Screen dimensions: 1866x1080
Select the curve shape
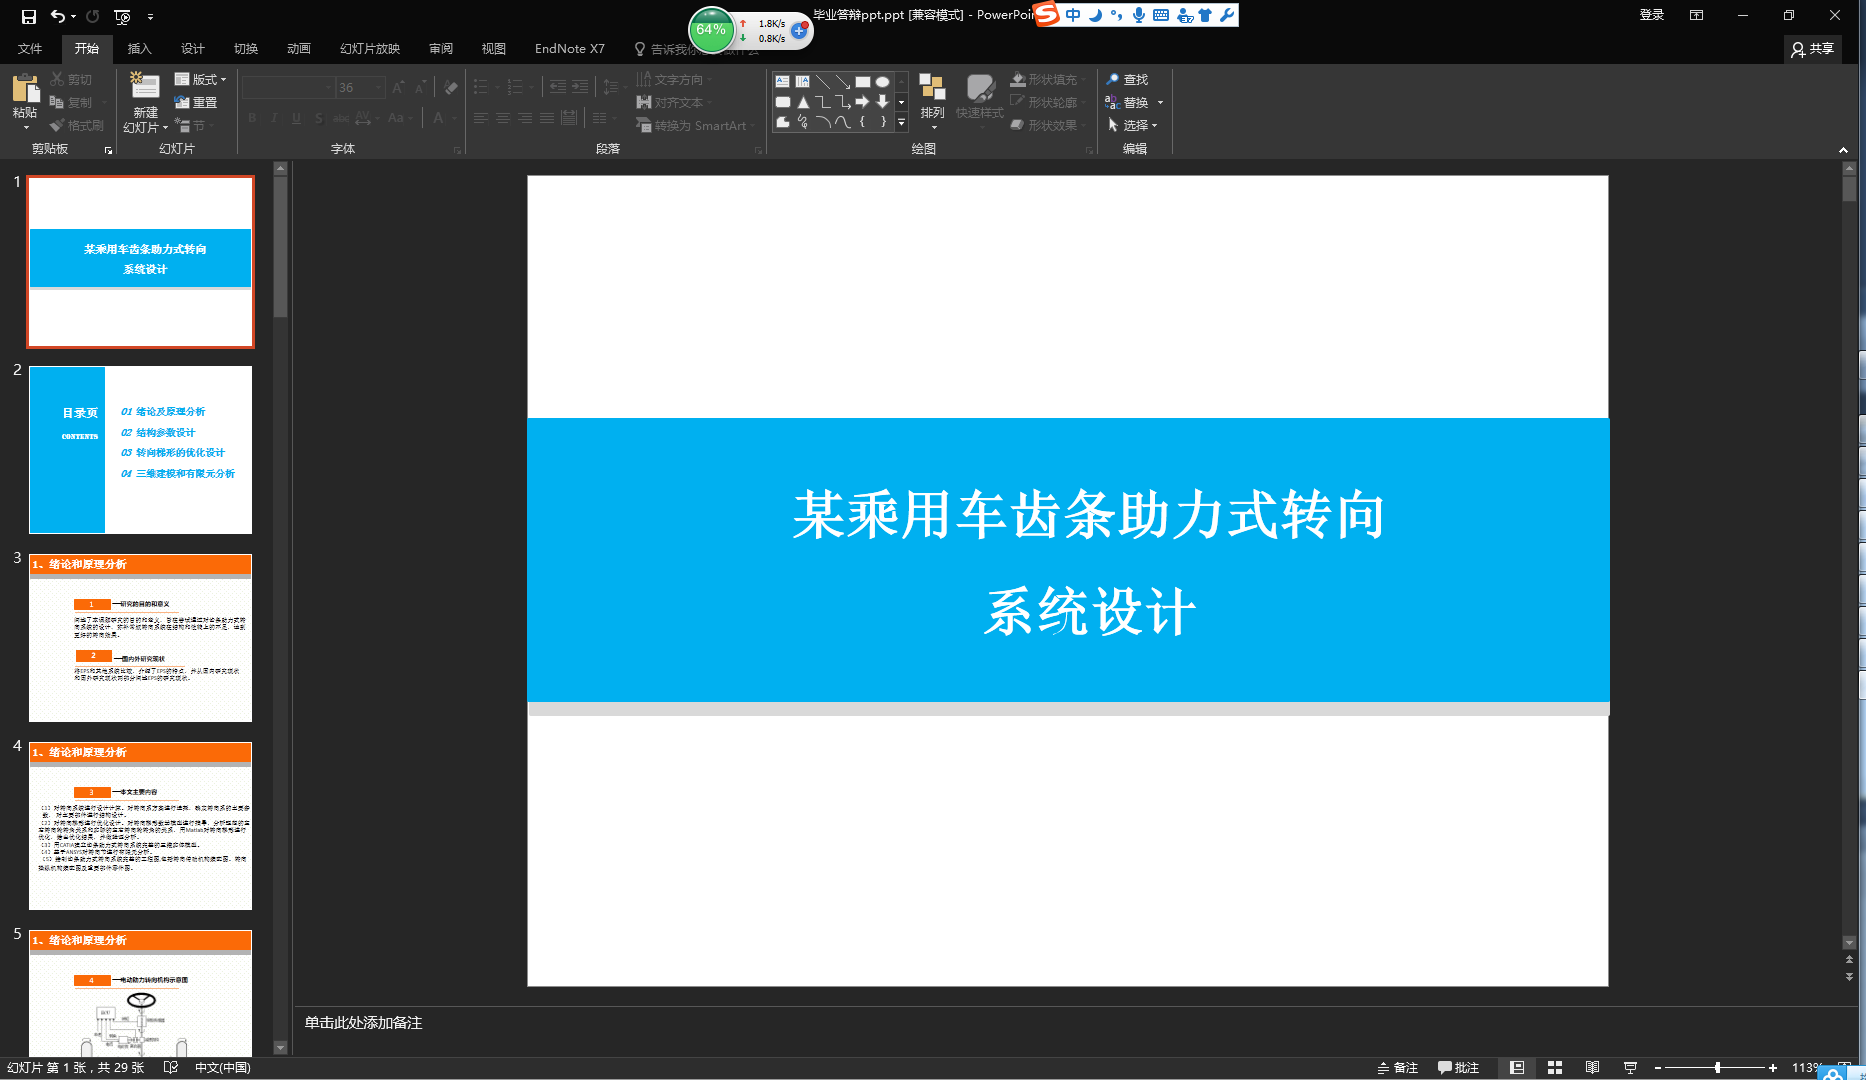[x=842, y=122]
